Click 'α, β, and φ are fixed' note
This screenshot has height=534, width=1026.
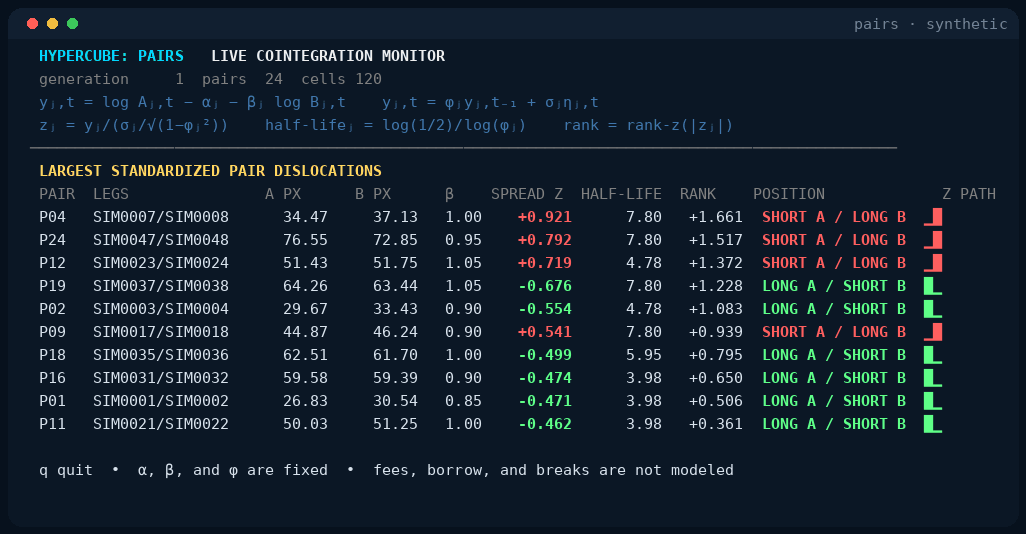point(233,471)
